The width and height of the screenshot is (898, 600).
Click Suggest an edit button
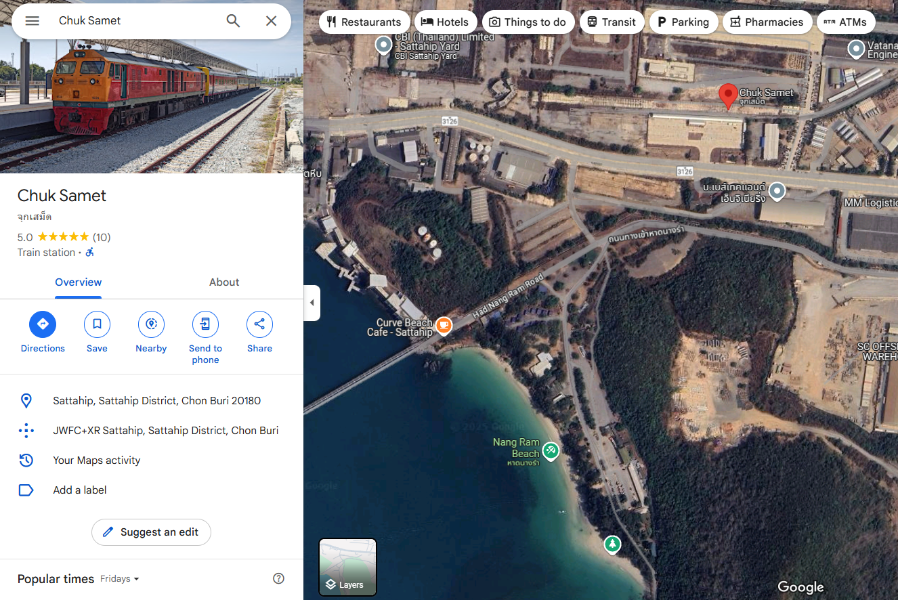point(151,532)
